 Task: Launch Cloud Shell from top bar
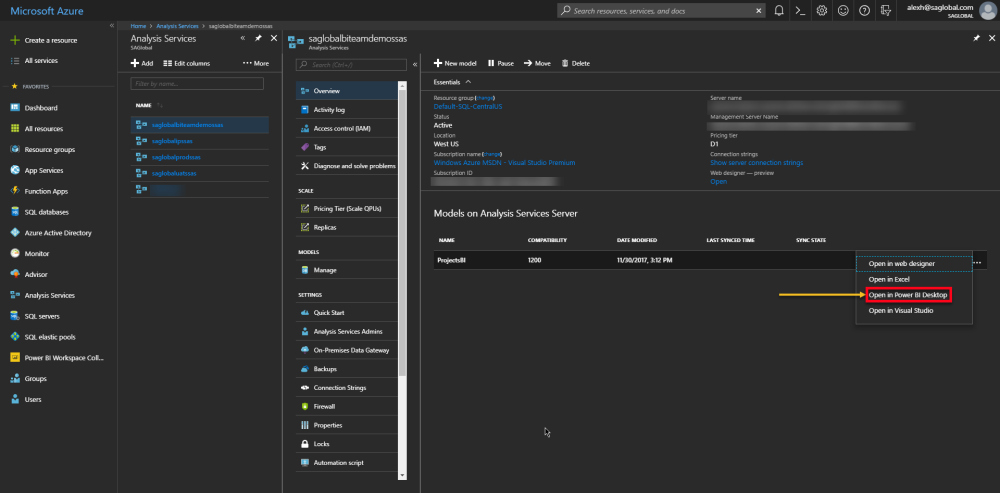[800, 10]
